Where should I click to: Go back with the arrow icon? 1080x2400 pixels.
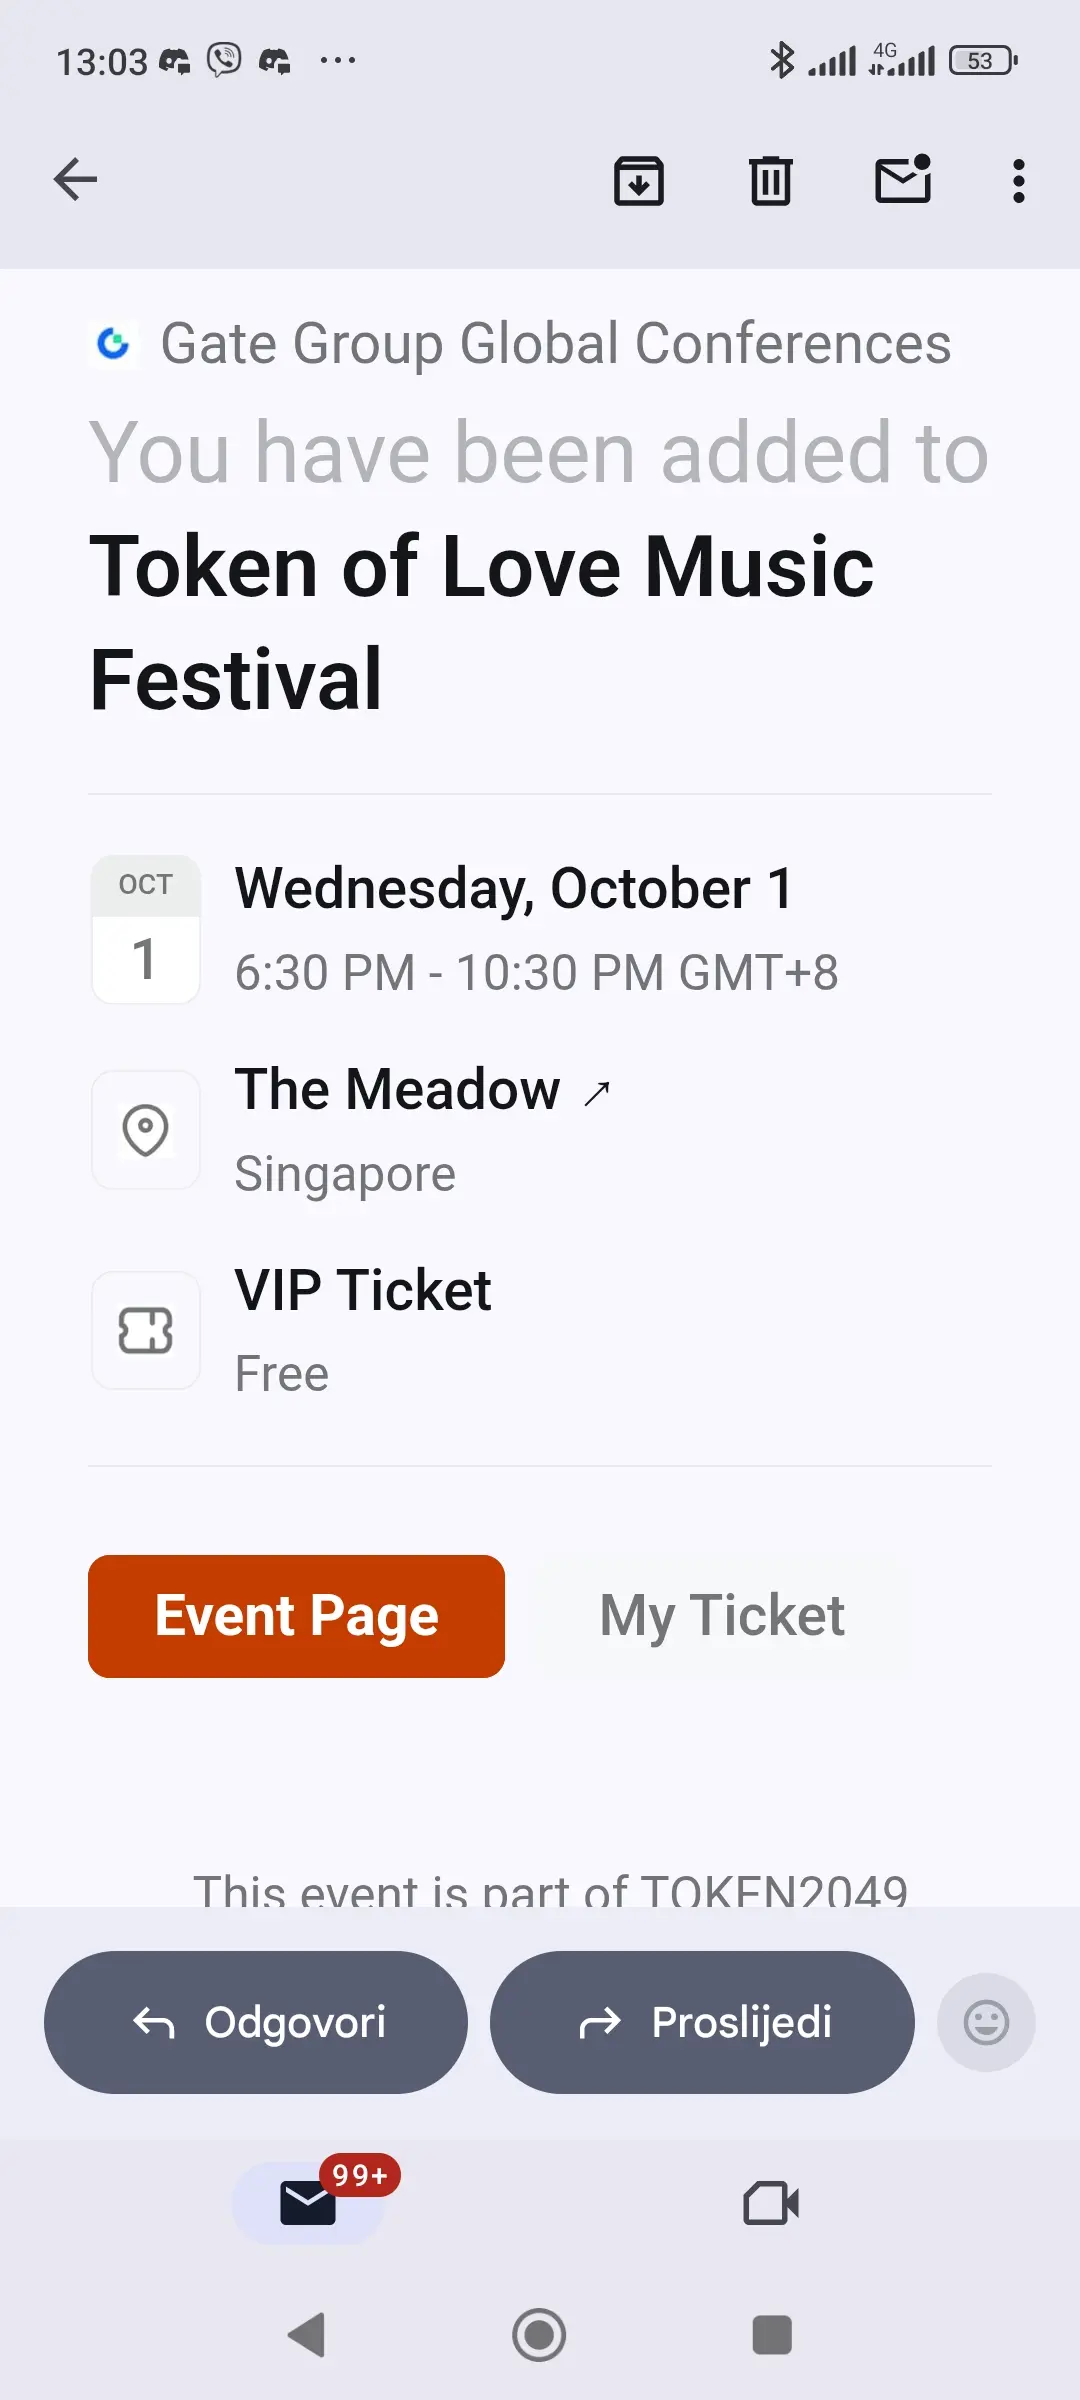75,180
